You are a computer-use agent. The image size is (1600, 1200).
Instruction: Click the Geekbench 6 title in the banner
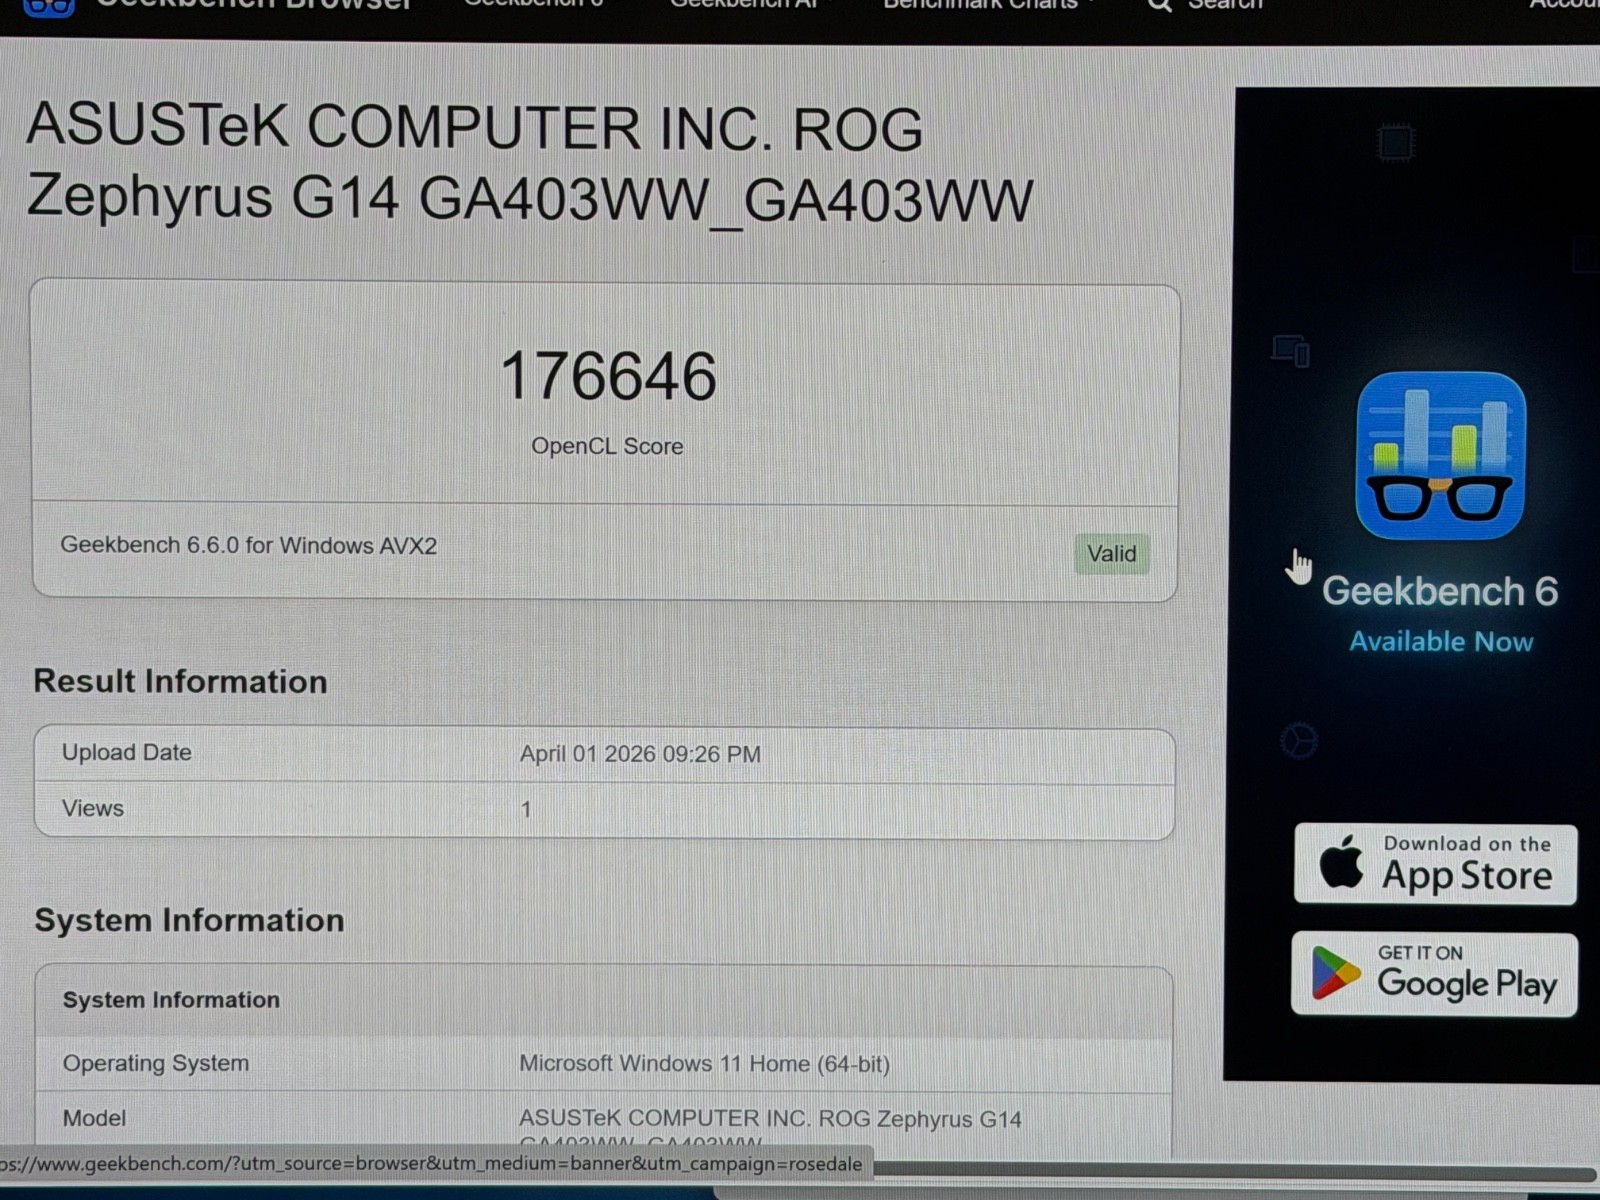pyautogui.click(x=1439, y=591)
